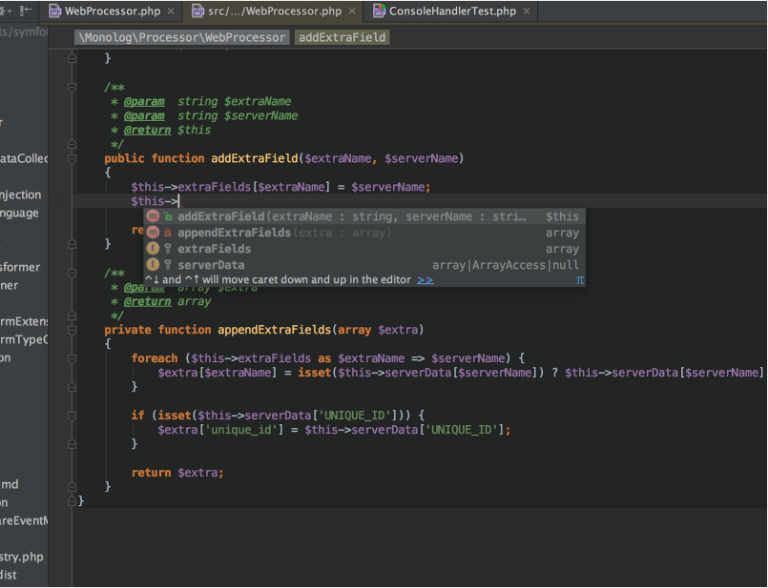Image resolution: width=768 pixels, height=588 pixels.
Task: Click the addExtraField breadcrumb
Action: point(341,37)
